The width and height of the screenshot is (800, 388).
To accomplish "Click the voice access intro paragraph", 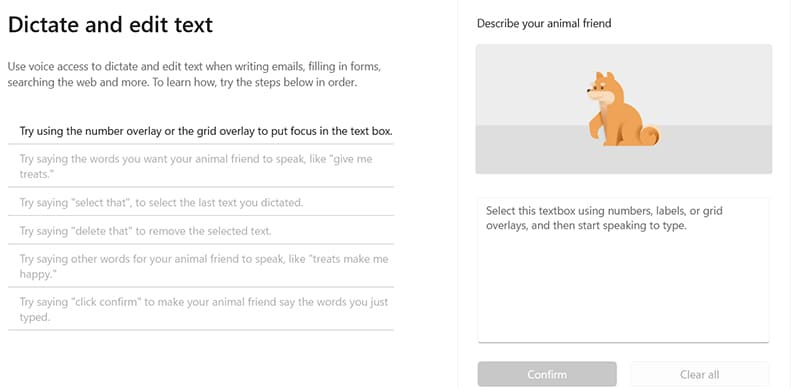I will click(x=194, y=75).
